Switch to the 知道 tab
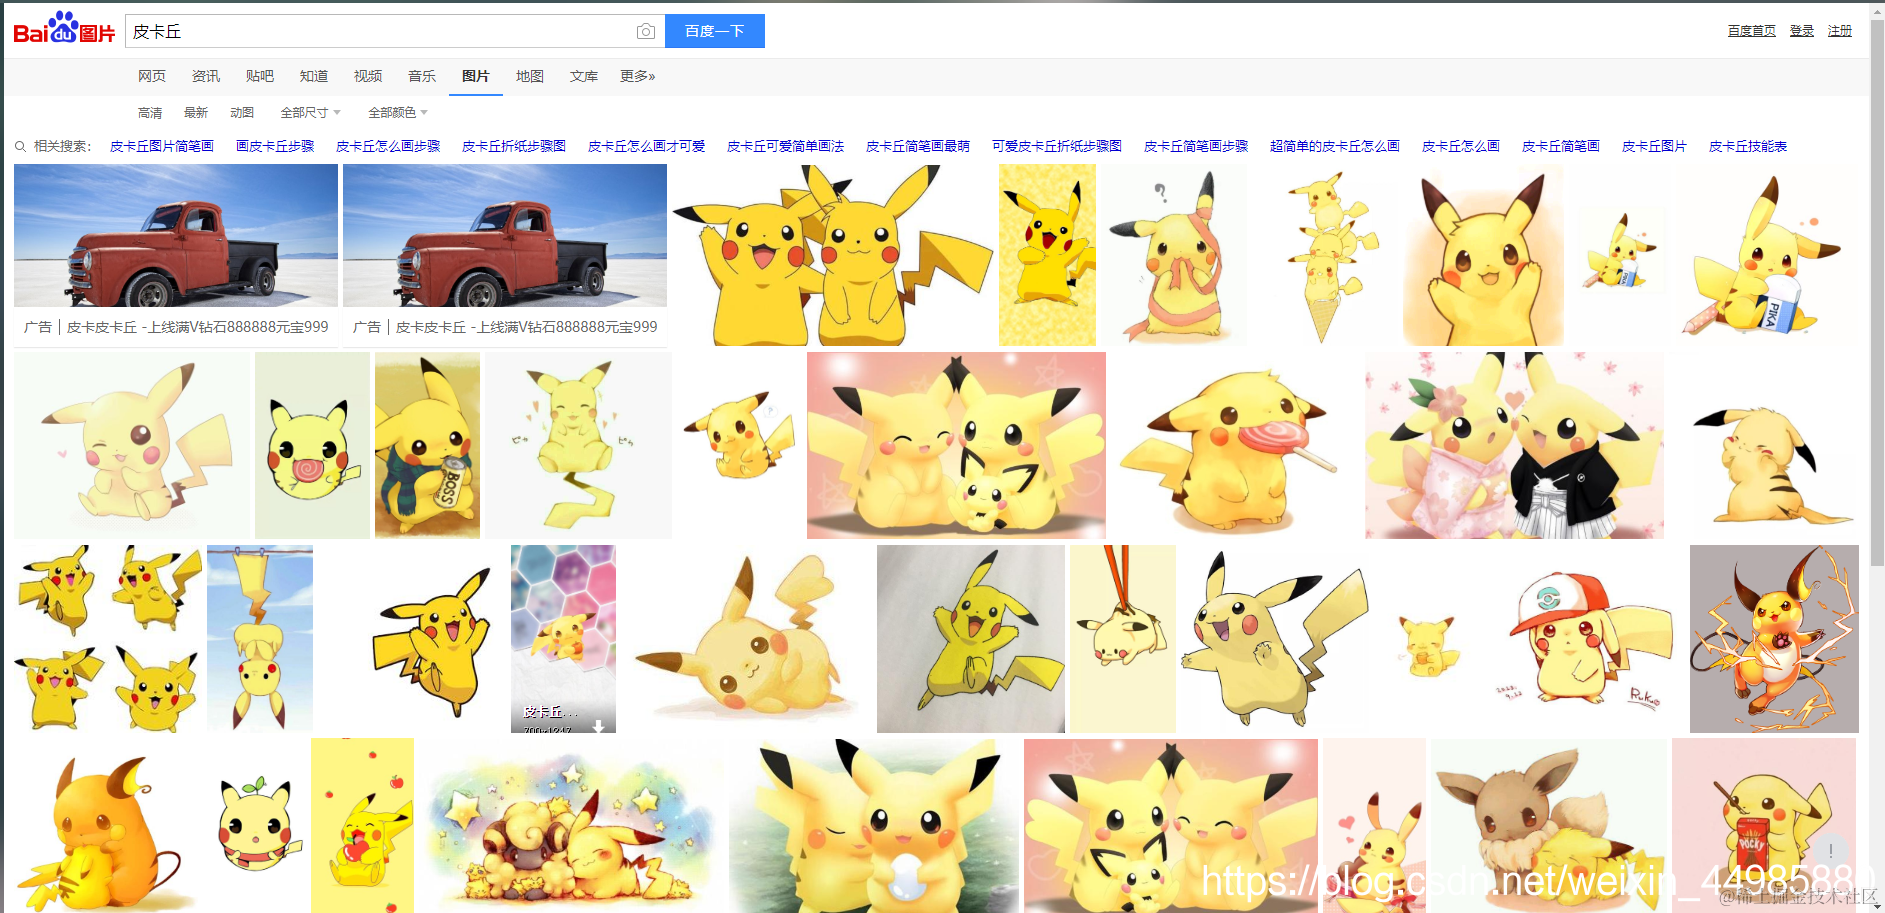 click(x=314, y=76)
